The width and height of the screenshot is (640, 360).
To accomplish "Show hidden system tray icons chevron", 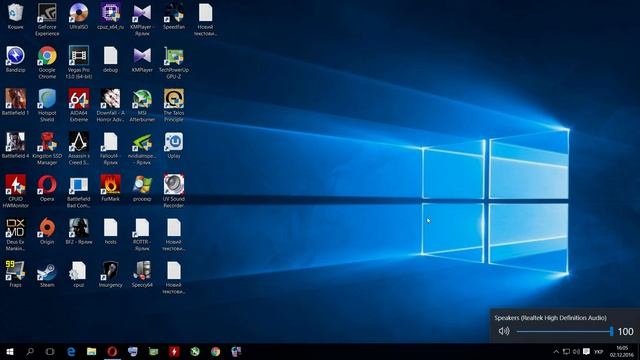I will click(556, 351).
